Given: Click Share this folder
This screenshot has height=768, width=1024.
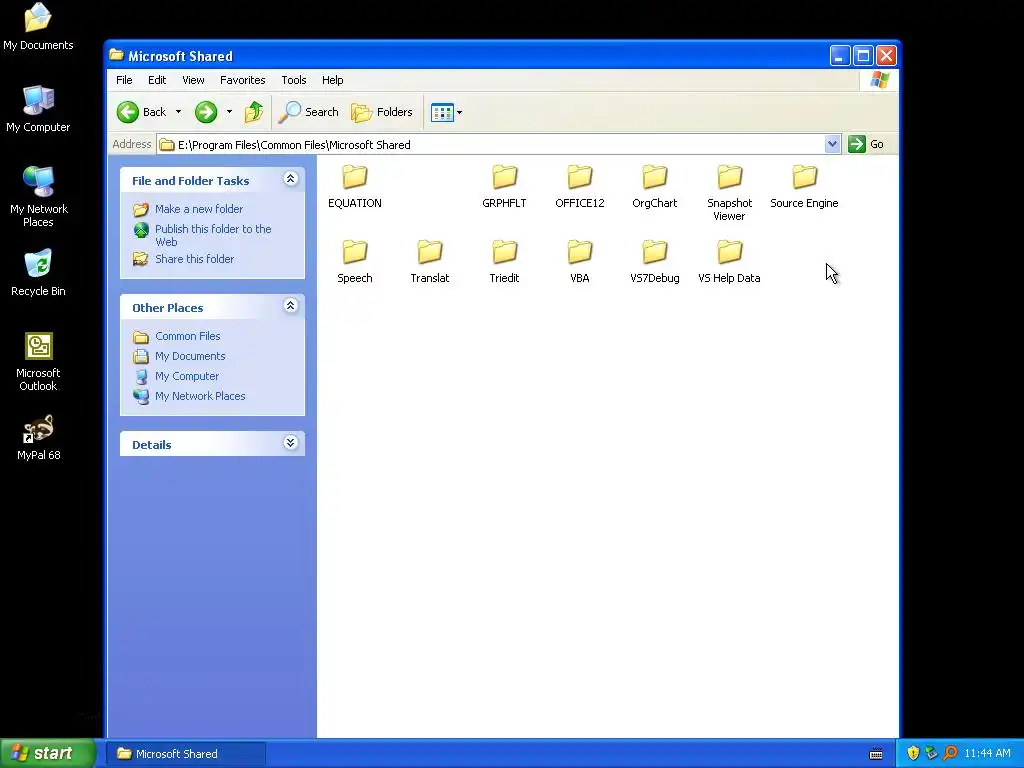Looking at the screenshot, I should (x=194, y=259).
